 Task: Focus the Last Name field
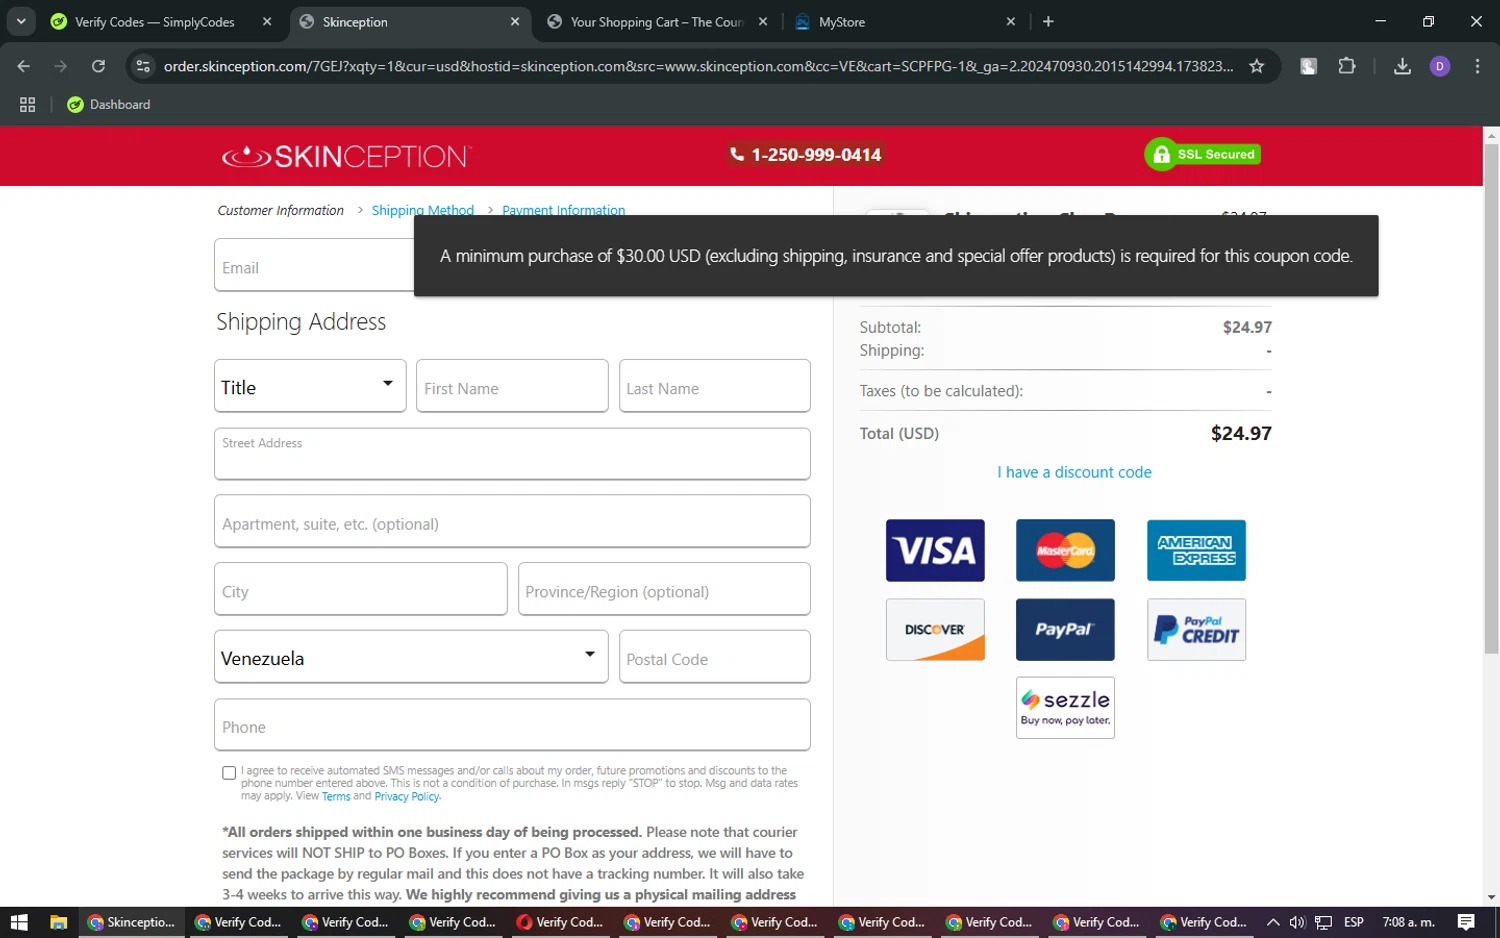click(714, 386)
